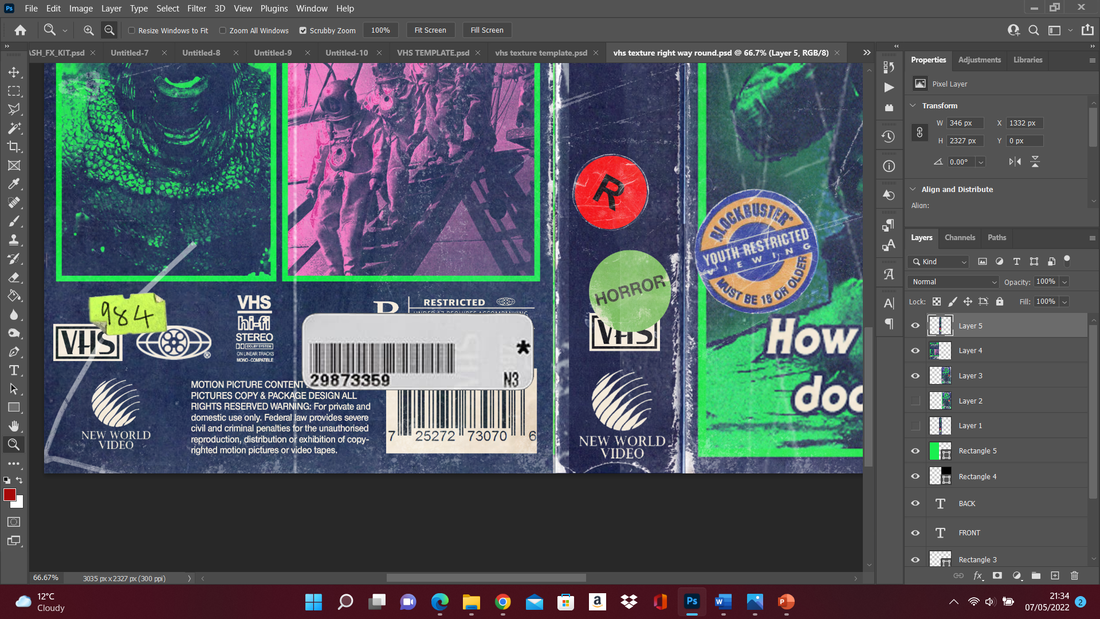Select the Rectangle shape tool
The width and height of the screenshot is (1100, 619).
14,407
